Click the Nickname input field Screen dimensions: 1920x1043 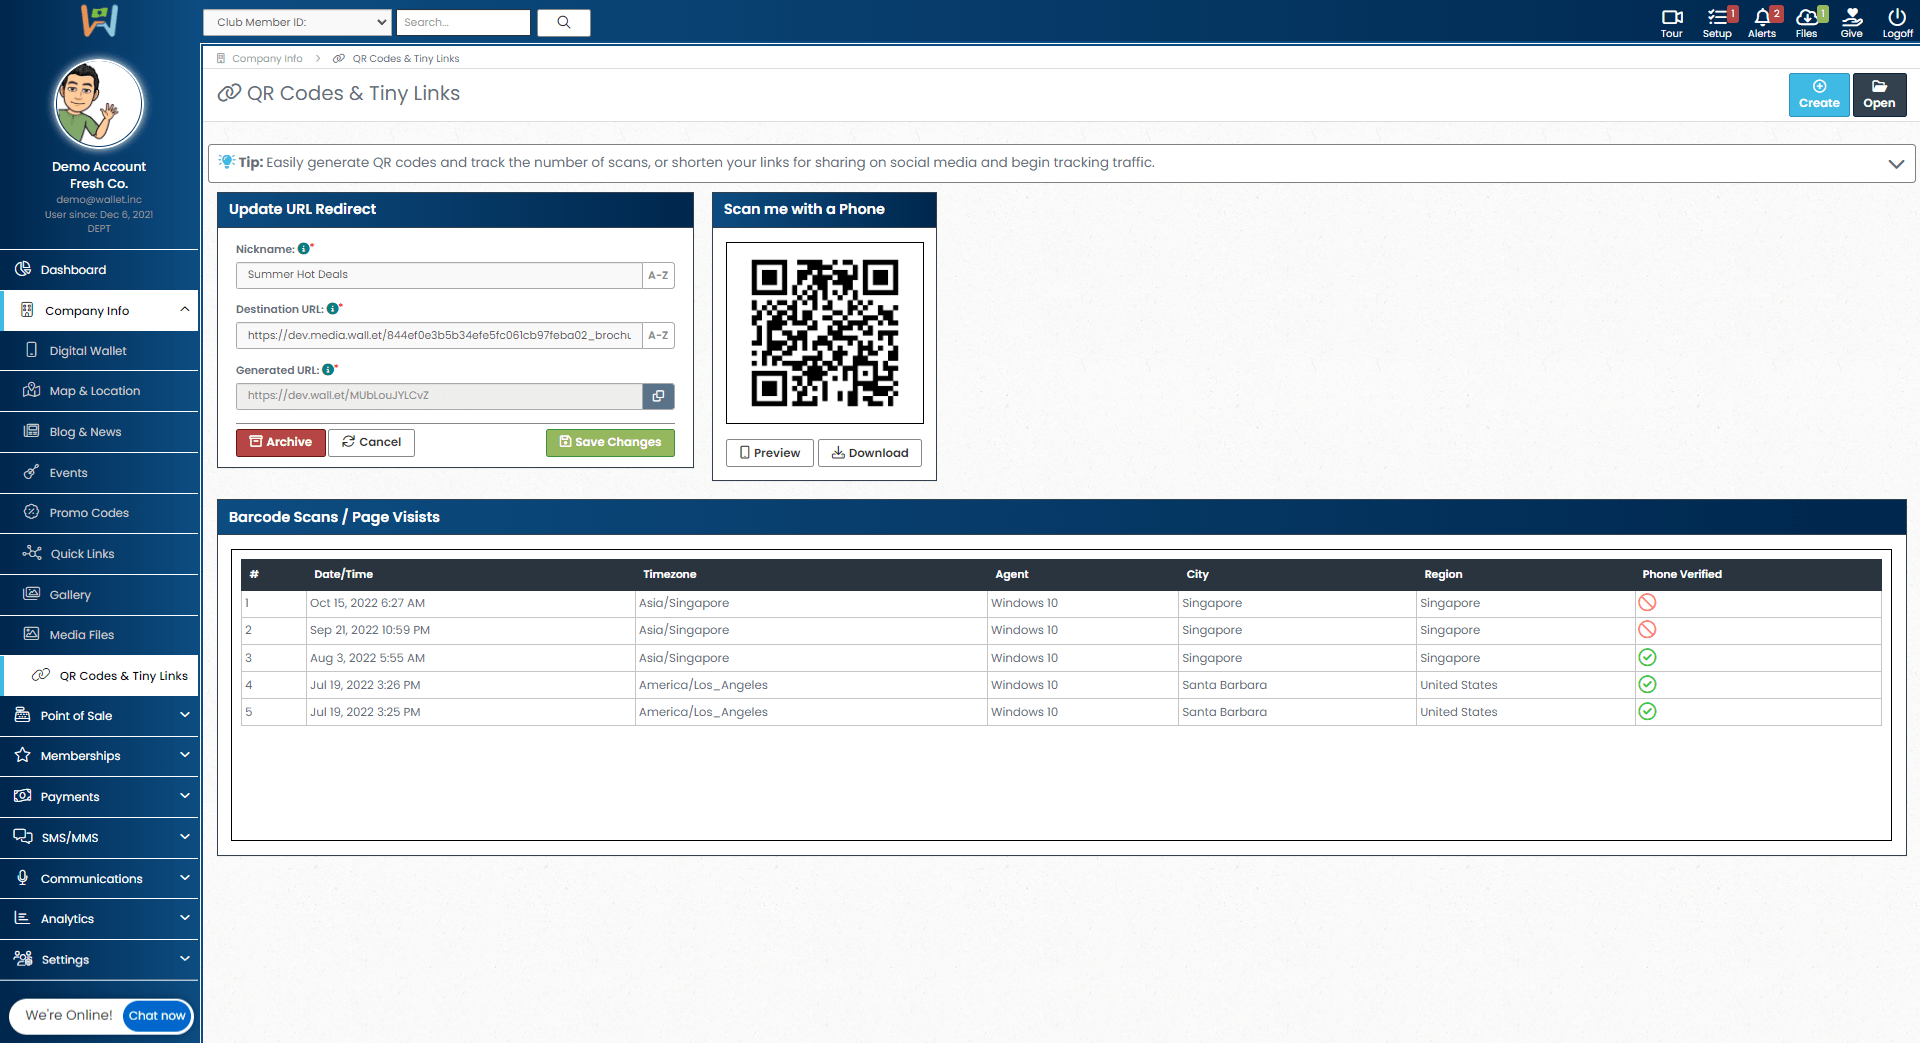(439, 275)
